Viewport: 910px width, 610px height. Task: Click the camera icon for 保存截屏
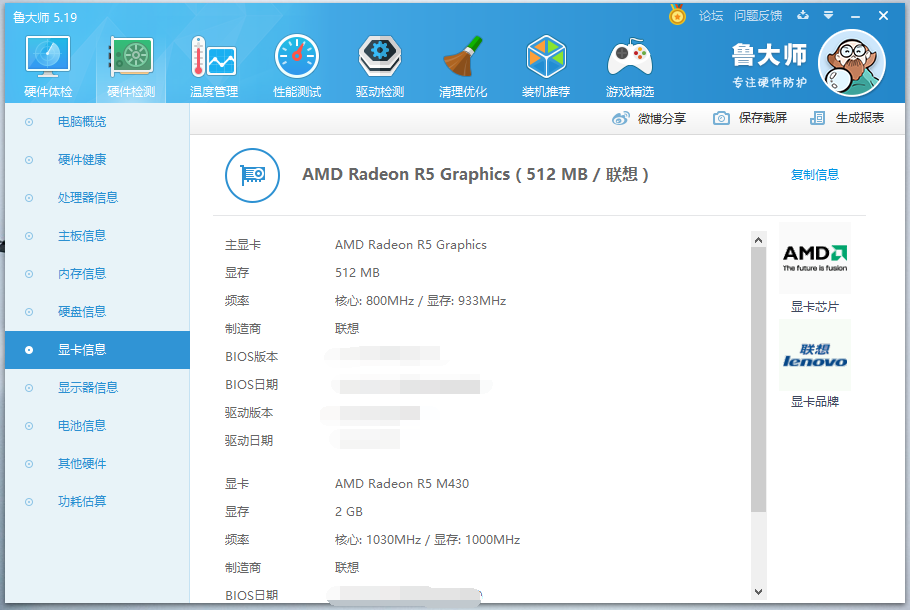(x=721, y=118)
